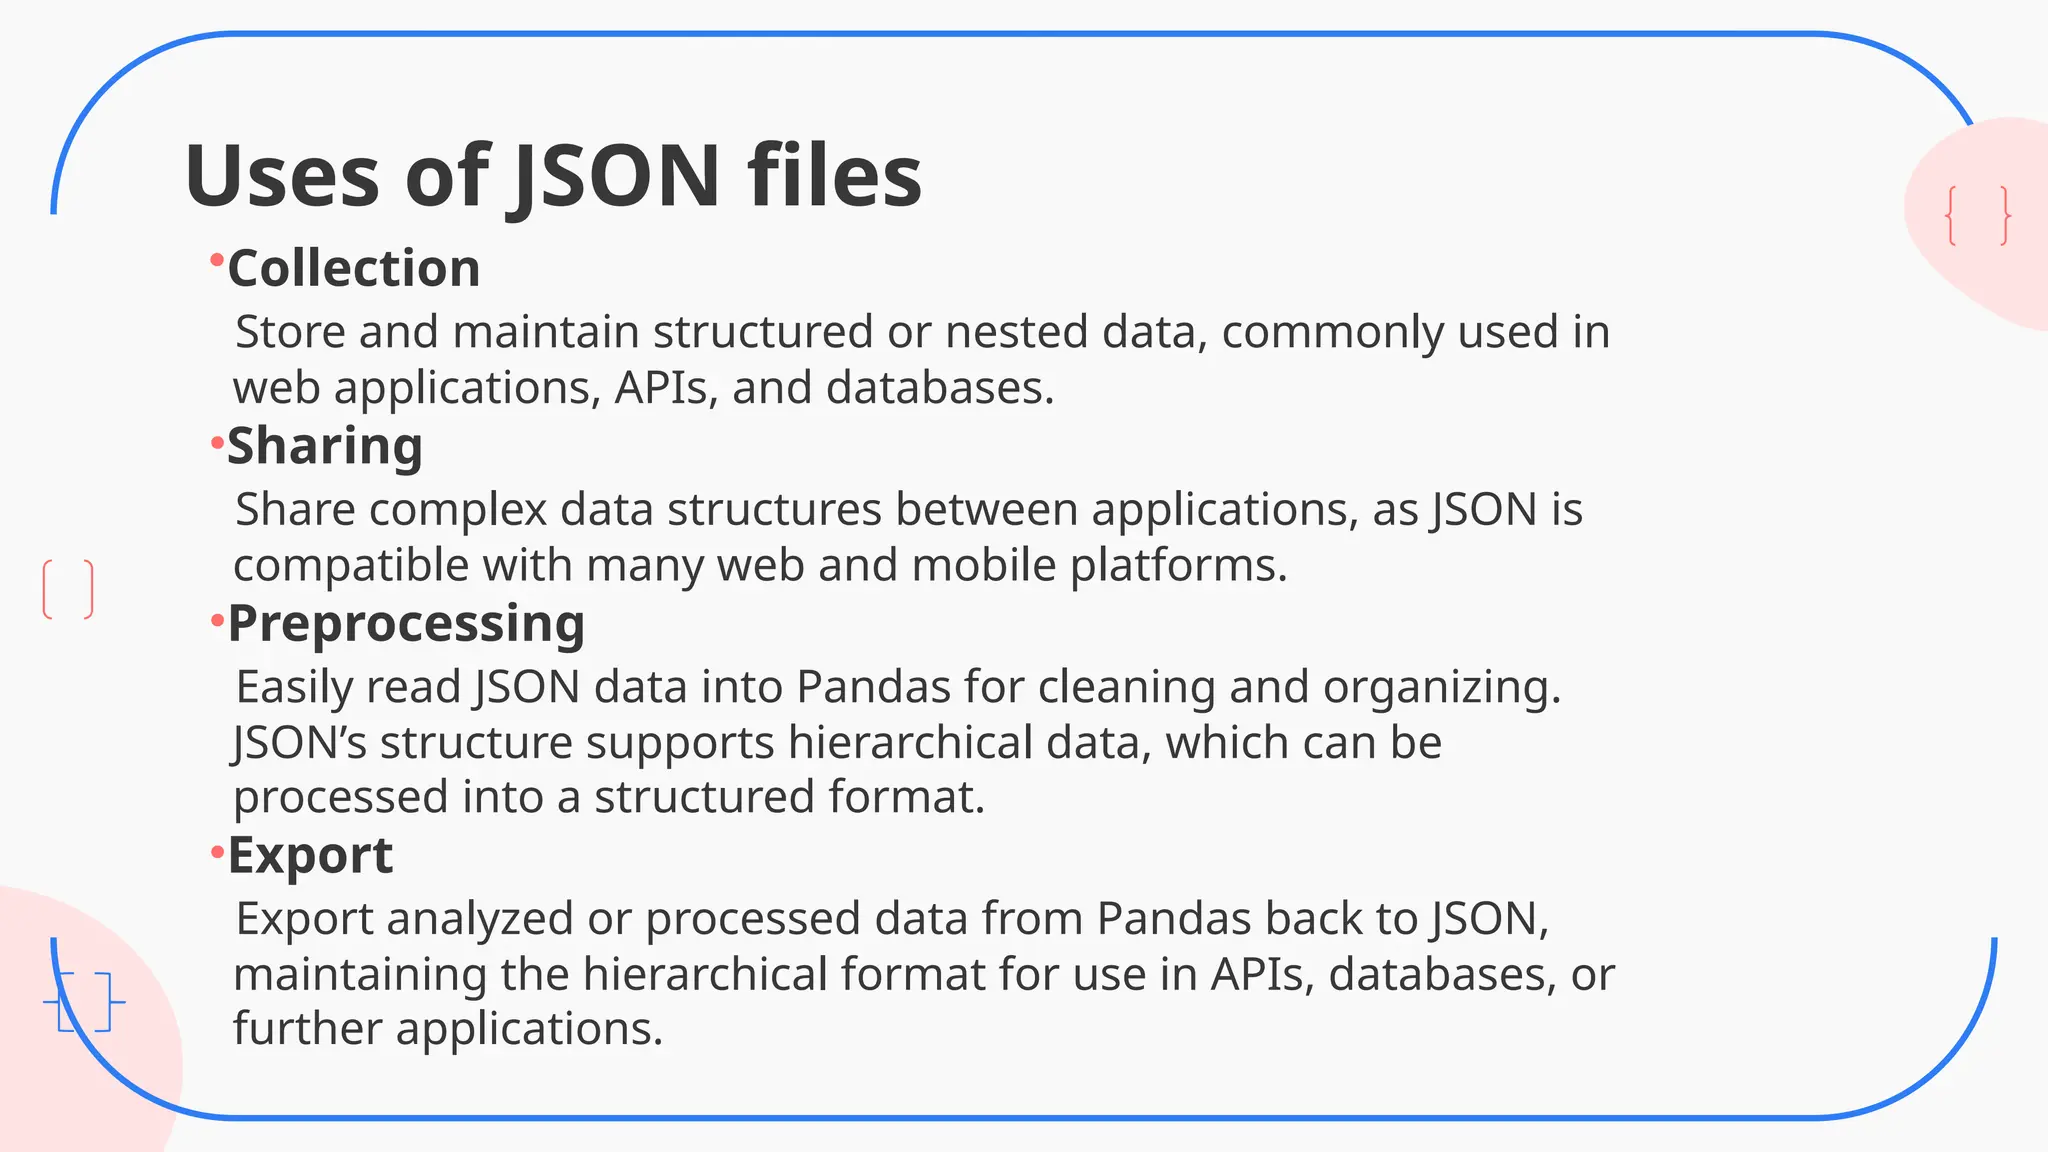This screenshot has width=2048, height=1152.
Task: Click the red bullet dot before Export
Action: click(x=216, y=852)
